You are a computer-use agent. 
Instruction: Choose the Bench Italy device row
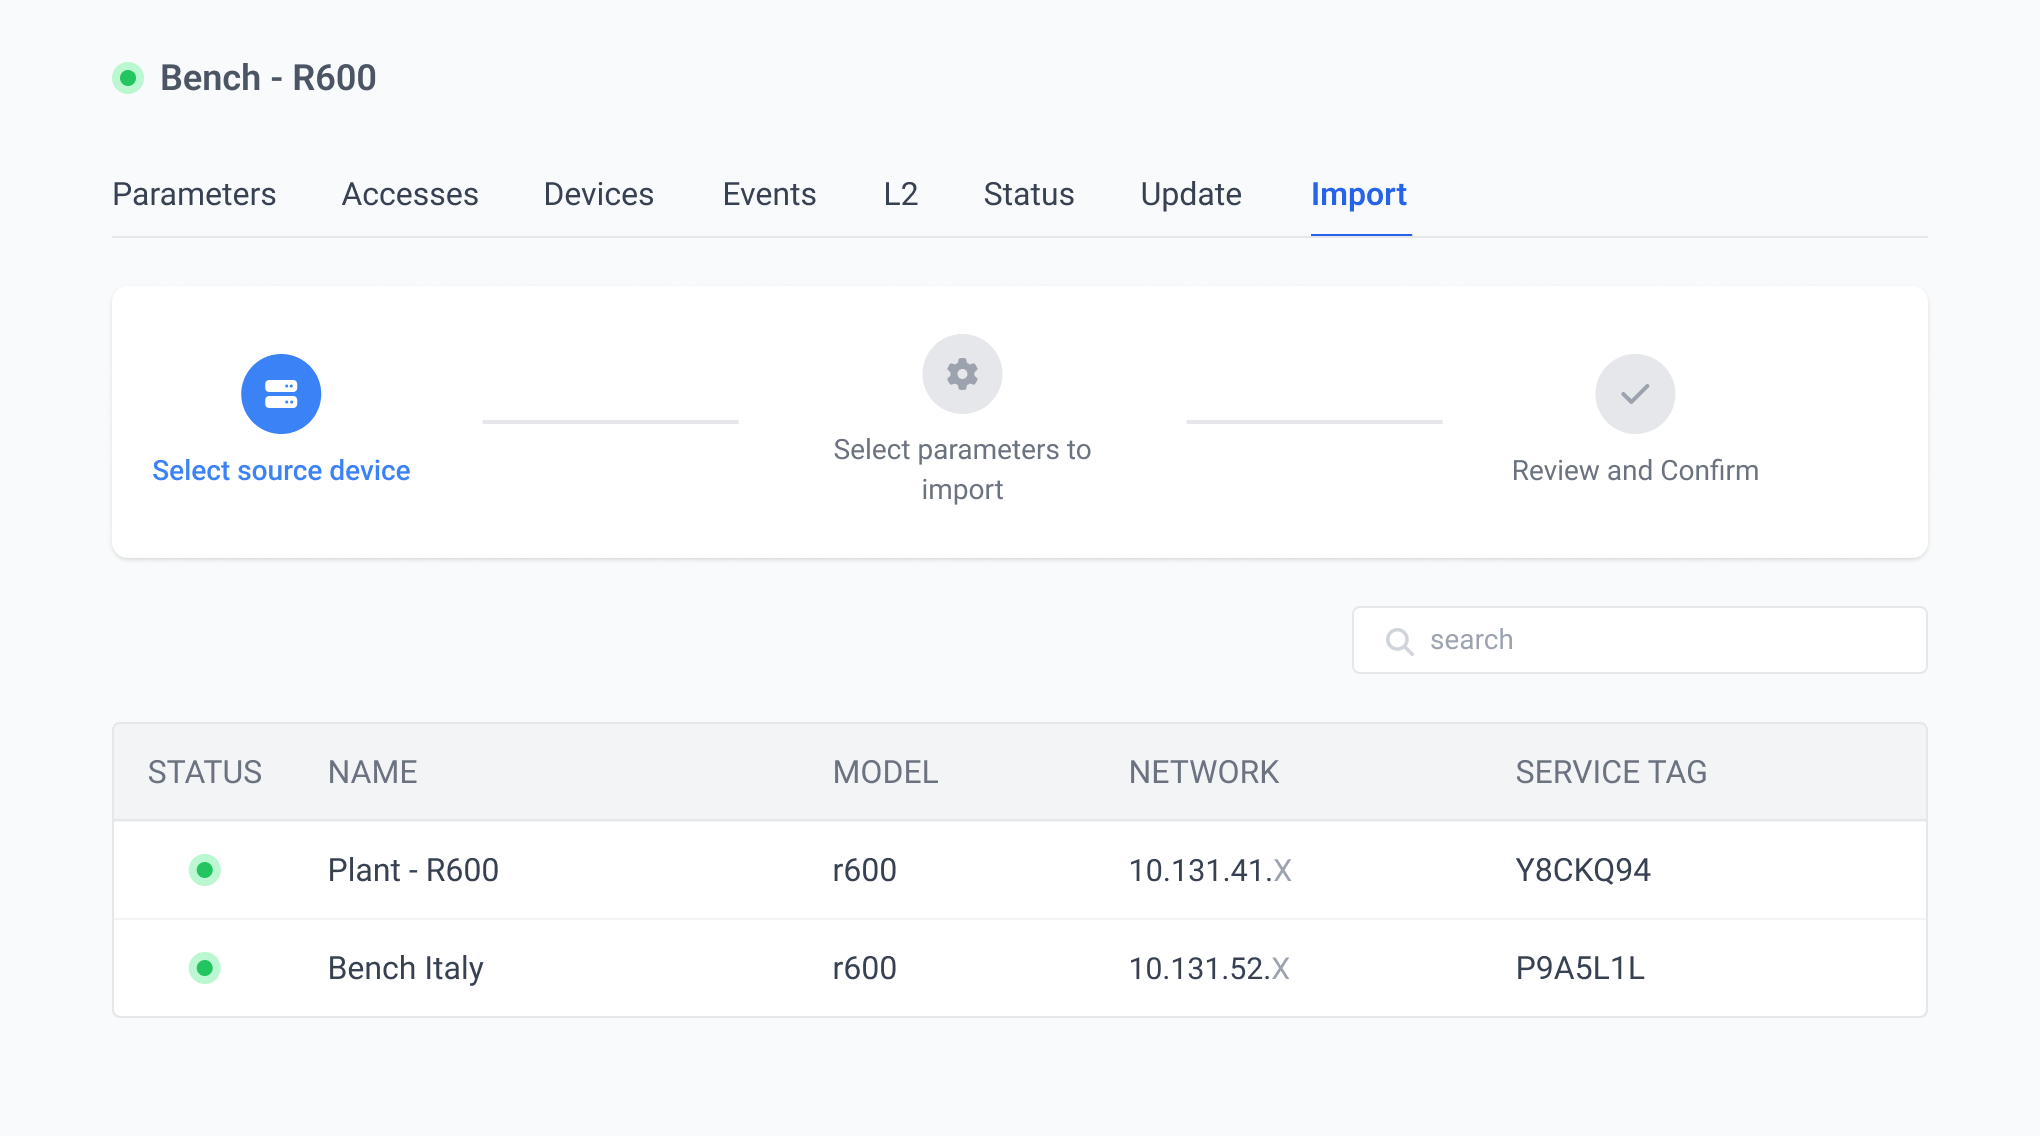click(x=406, y=968)
